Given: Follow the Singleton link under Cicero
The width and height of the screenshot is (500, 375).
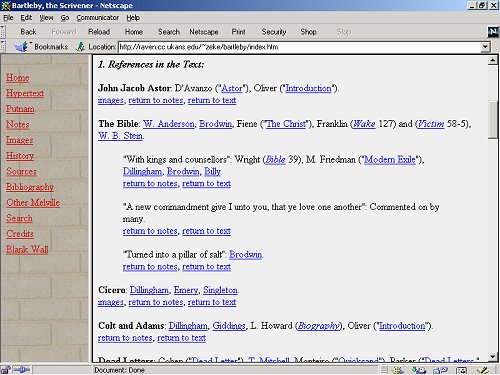Looking at the screenshot, I should [220, 290].
